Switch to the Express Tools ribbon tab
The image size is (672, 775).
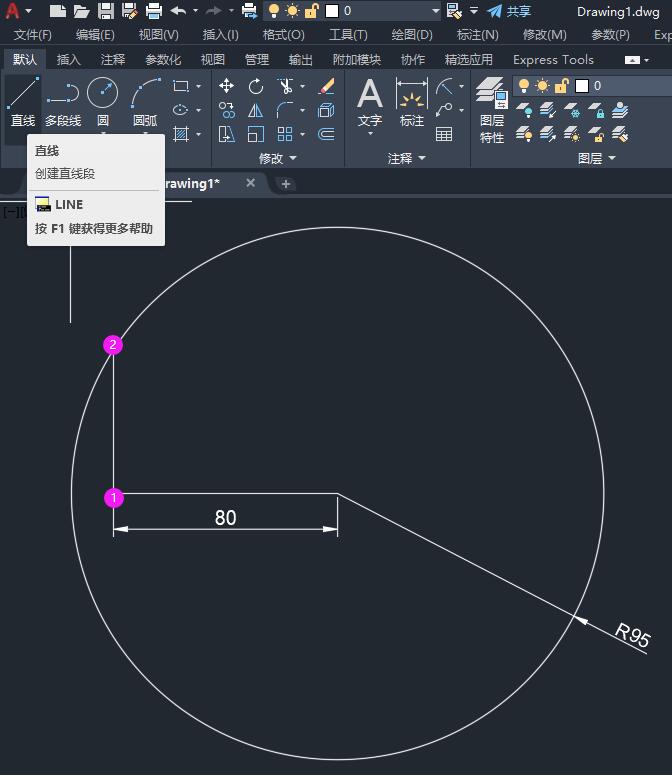pyautogui.click(x=553, y=60)
